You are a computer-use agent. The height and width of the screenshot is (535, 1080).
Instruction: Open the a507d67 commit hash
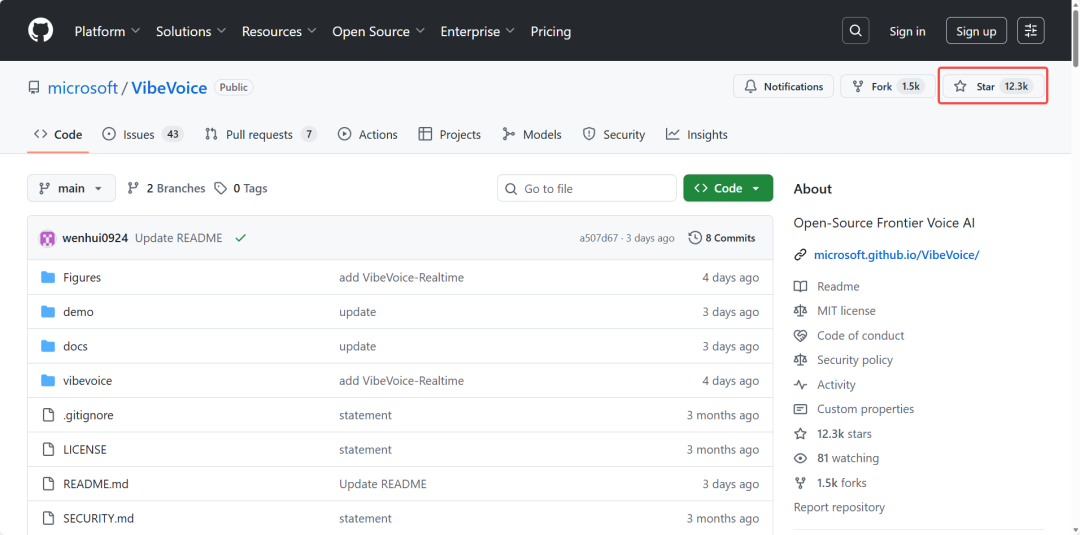coord(599,238)
